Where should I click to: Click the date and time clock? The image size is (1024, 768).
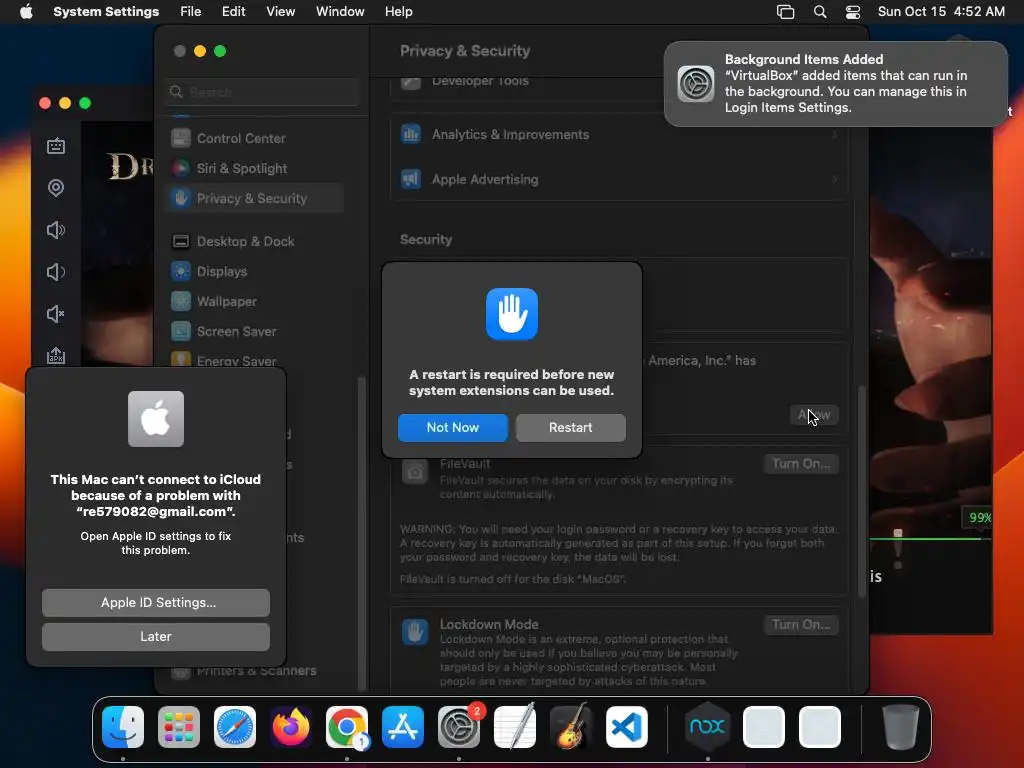(x=941, y=12)
